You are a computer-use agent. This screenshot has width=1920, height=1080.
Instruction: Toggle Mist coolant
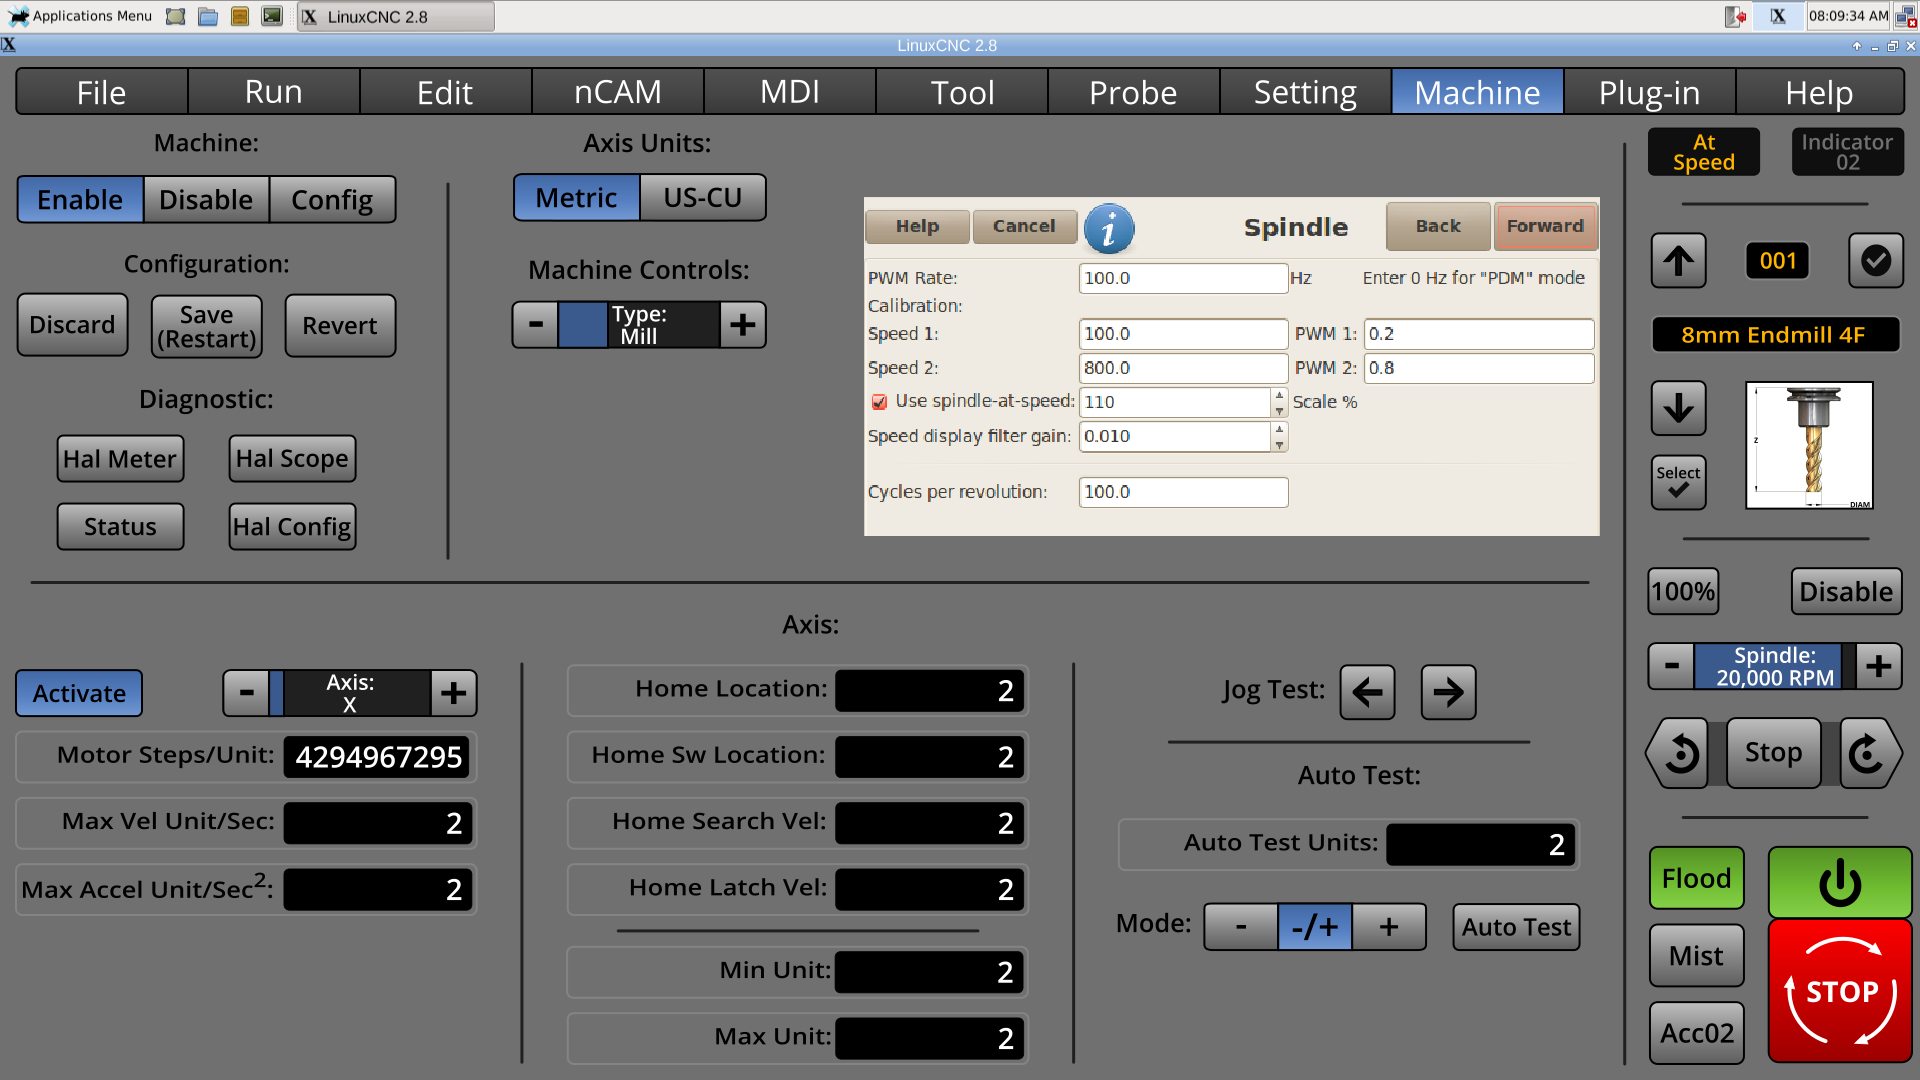click(1697, 956)
